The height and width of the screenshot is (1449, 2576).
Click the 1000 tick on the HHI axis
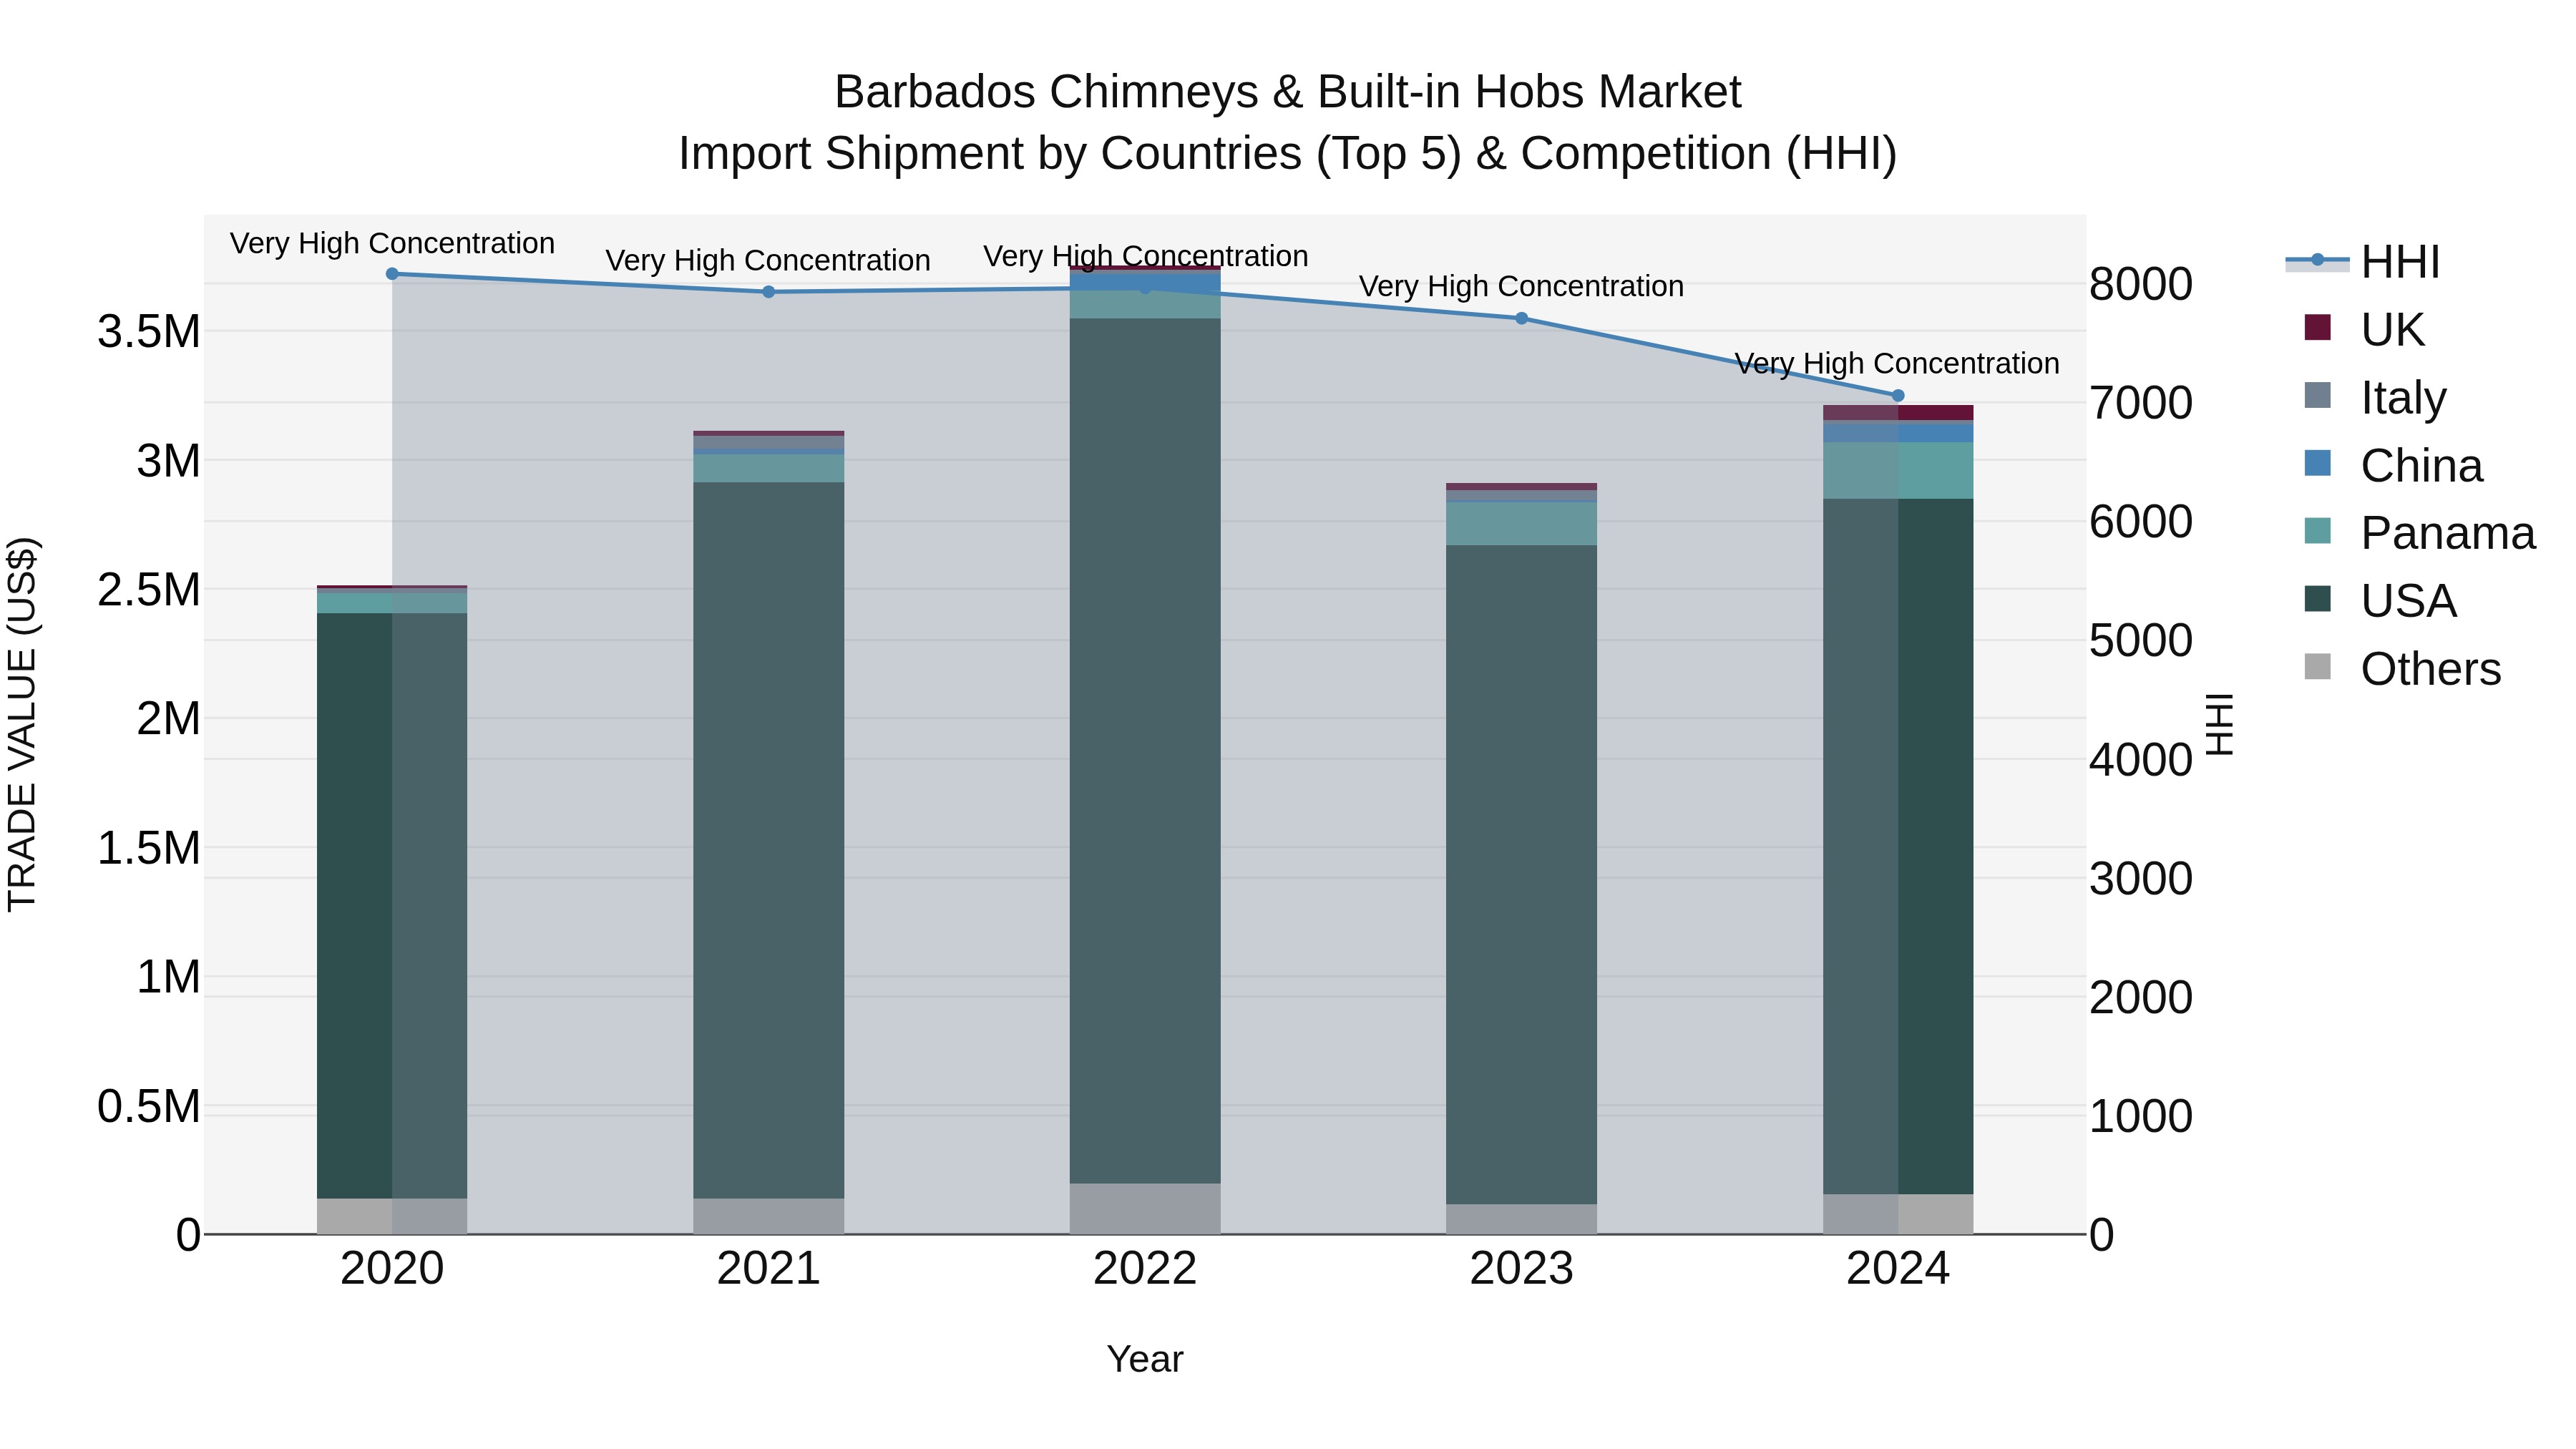click(2141, 1116)
